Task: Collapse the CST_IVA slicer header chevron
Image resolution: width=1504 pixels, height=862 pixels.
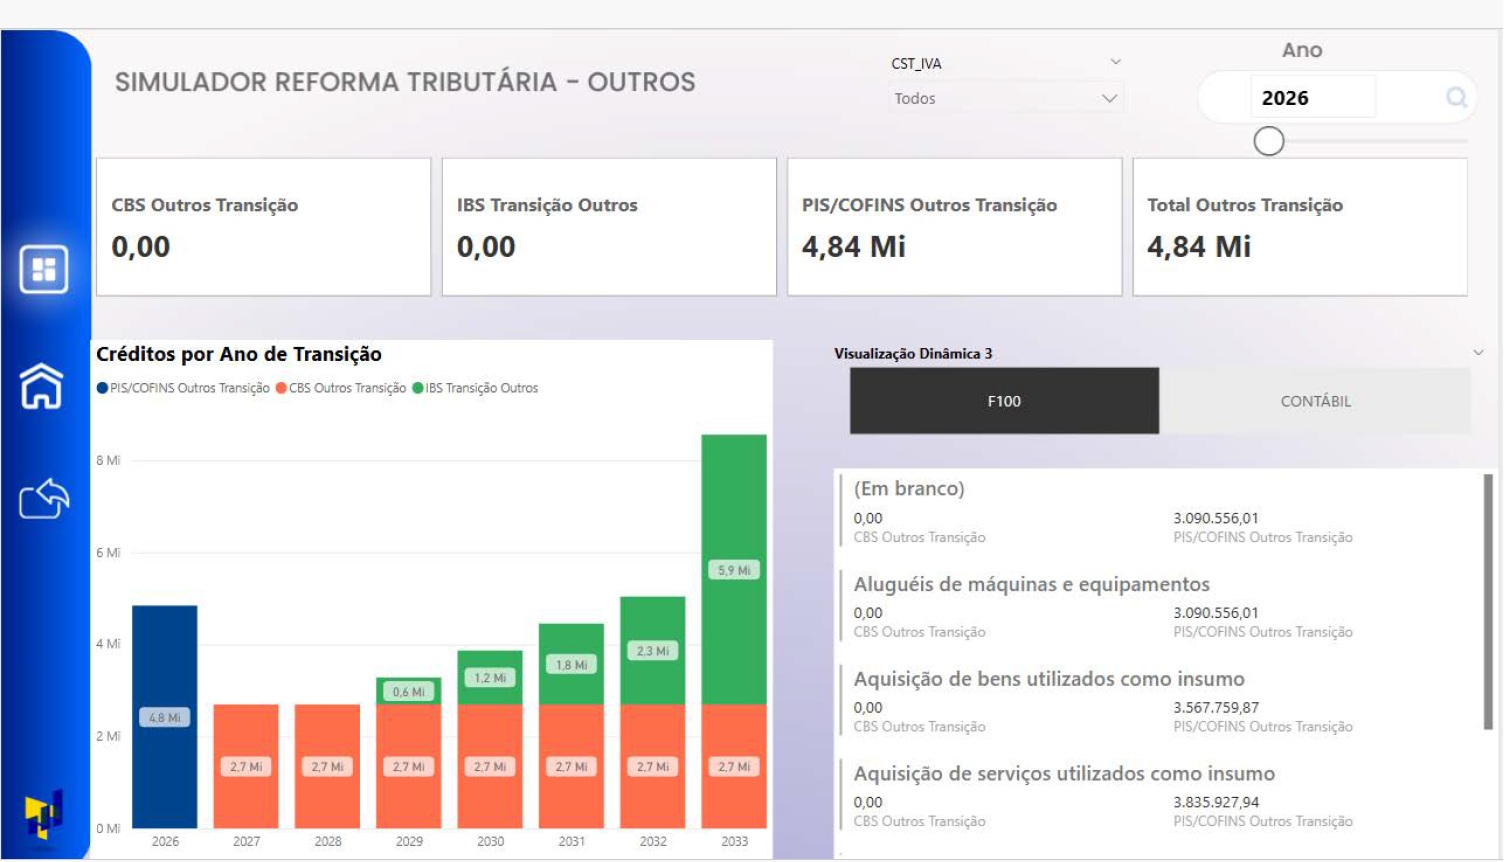Action: [1115, 62]
